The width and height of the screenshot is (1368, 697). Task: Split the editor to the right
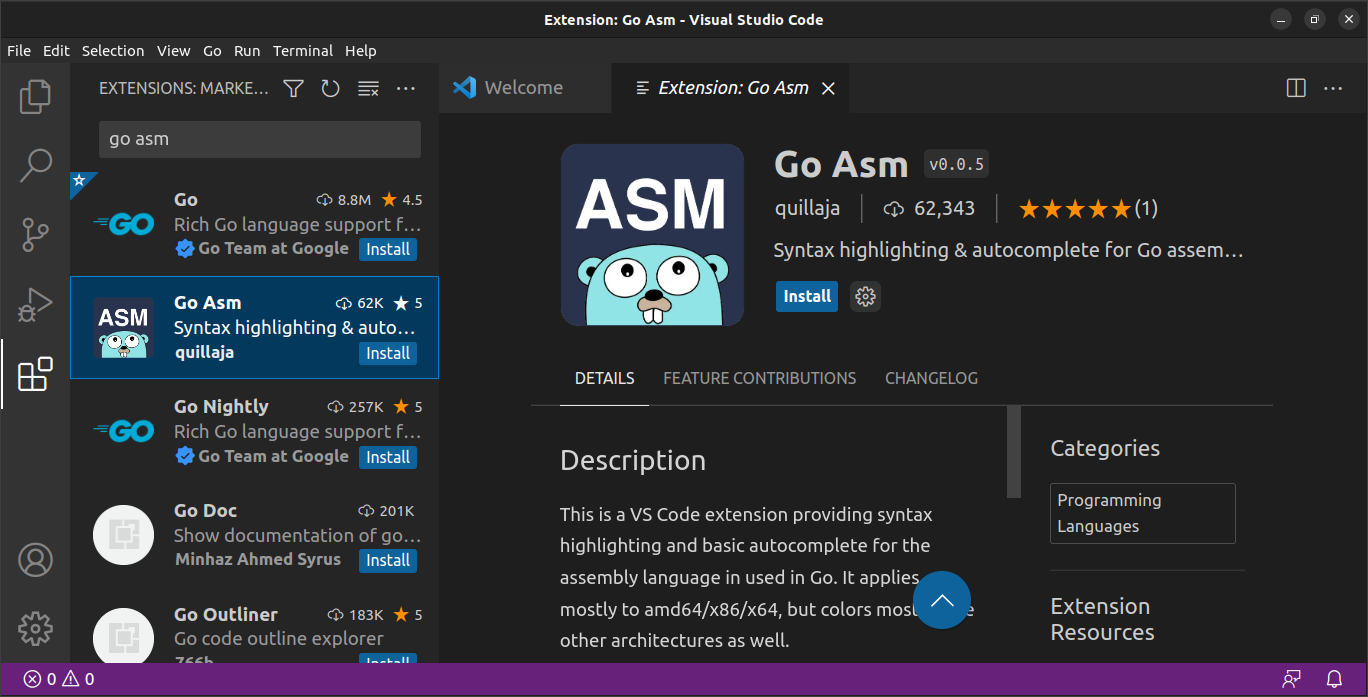[1296, 88]
